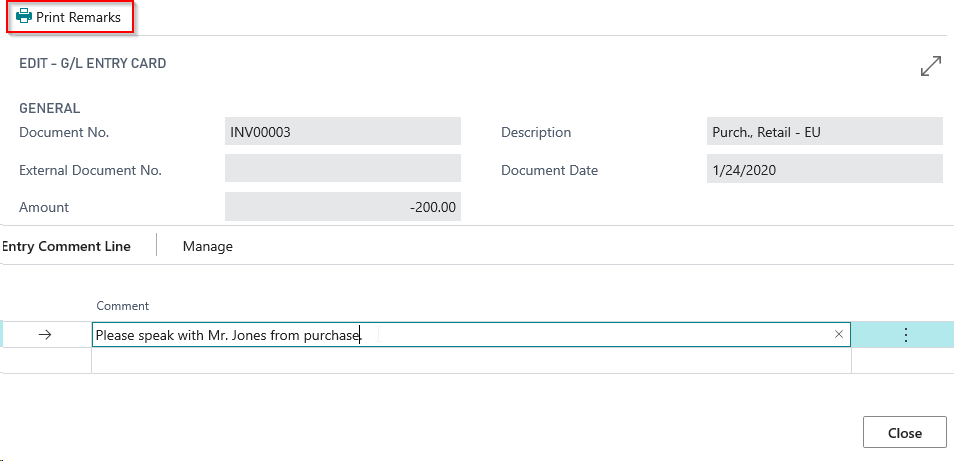Click the Document No. field showing INV00003

342,132
